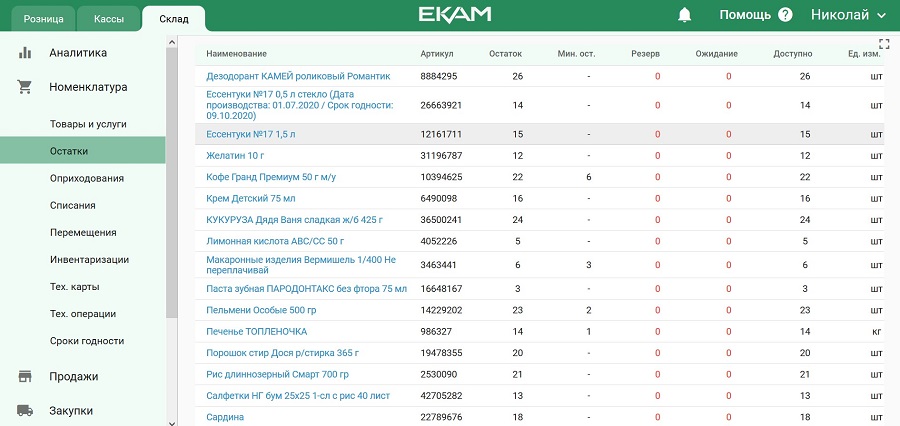Open Пельмени Особые 500 гр item
900x426 pixels.
click(x=261, y=310)
